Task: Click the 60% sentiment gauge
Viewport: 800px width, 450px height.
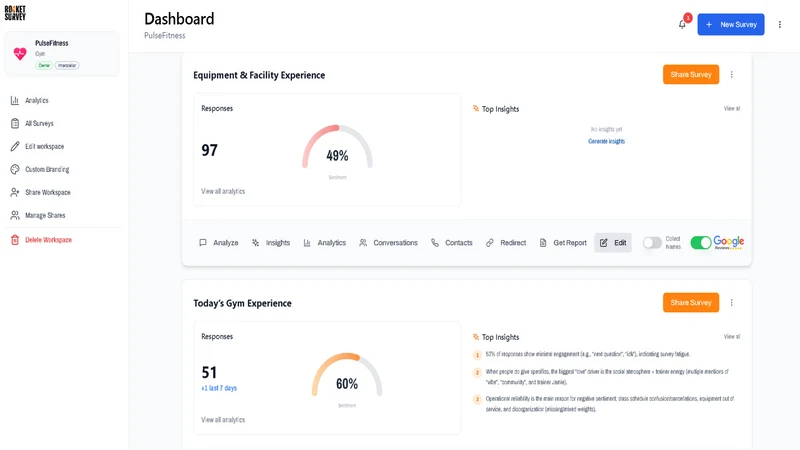Action: click(x=347, y=376)
